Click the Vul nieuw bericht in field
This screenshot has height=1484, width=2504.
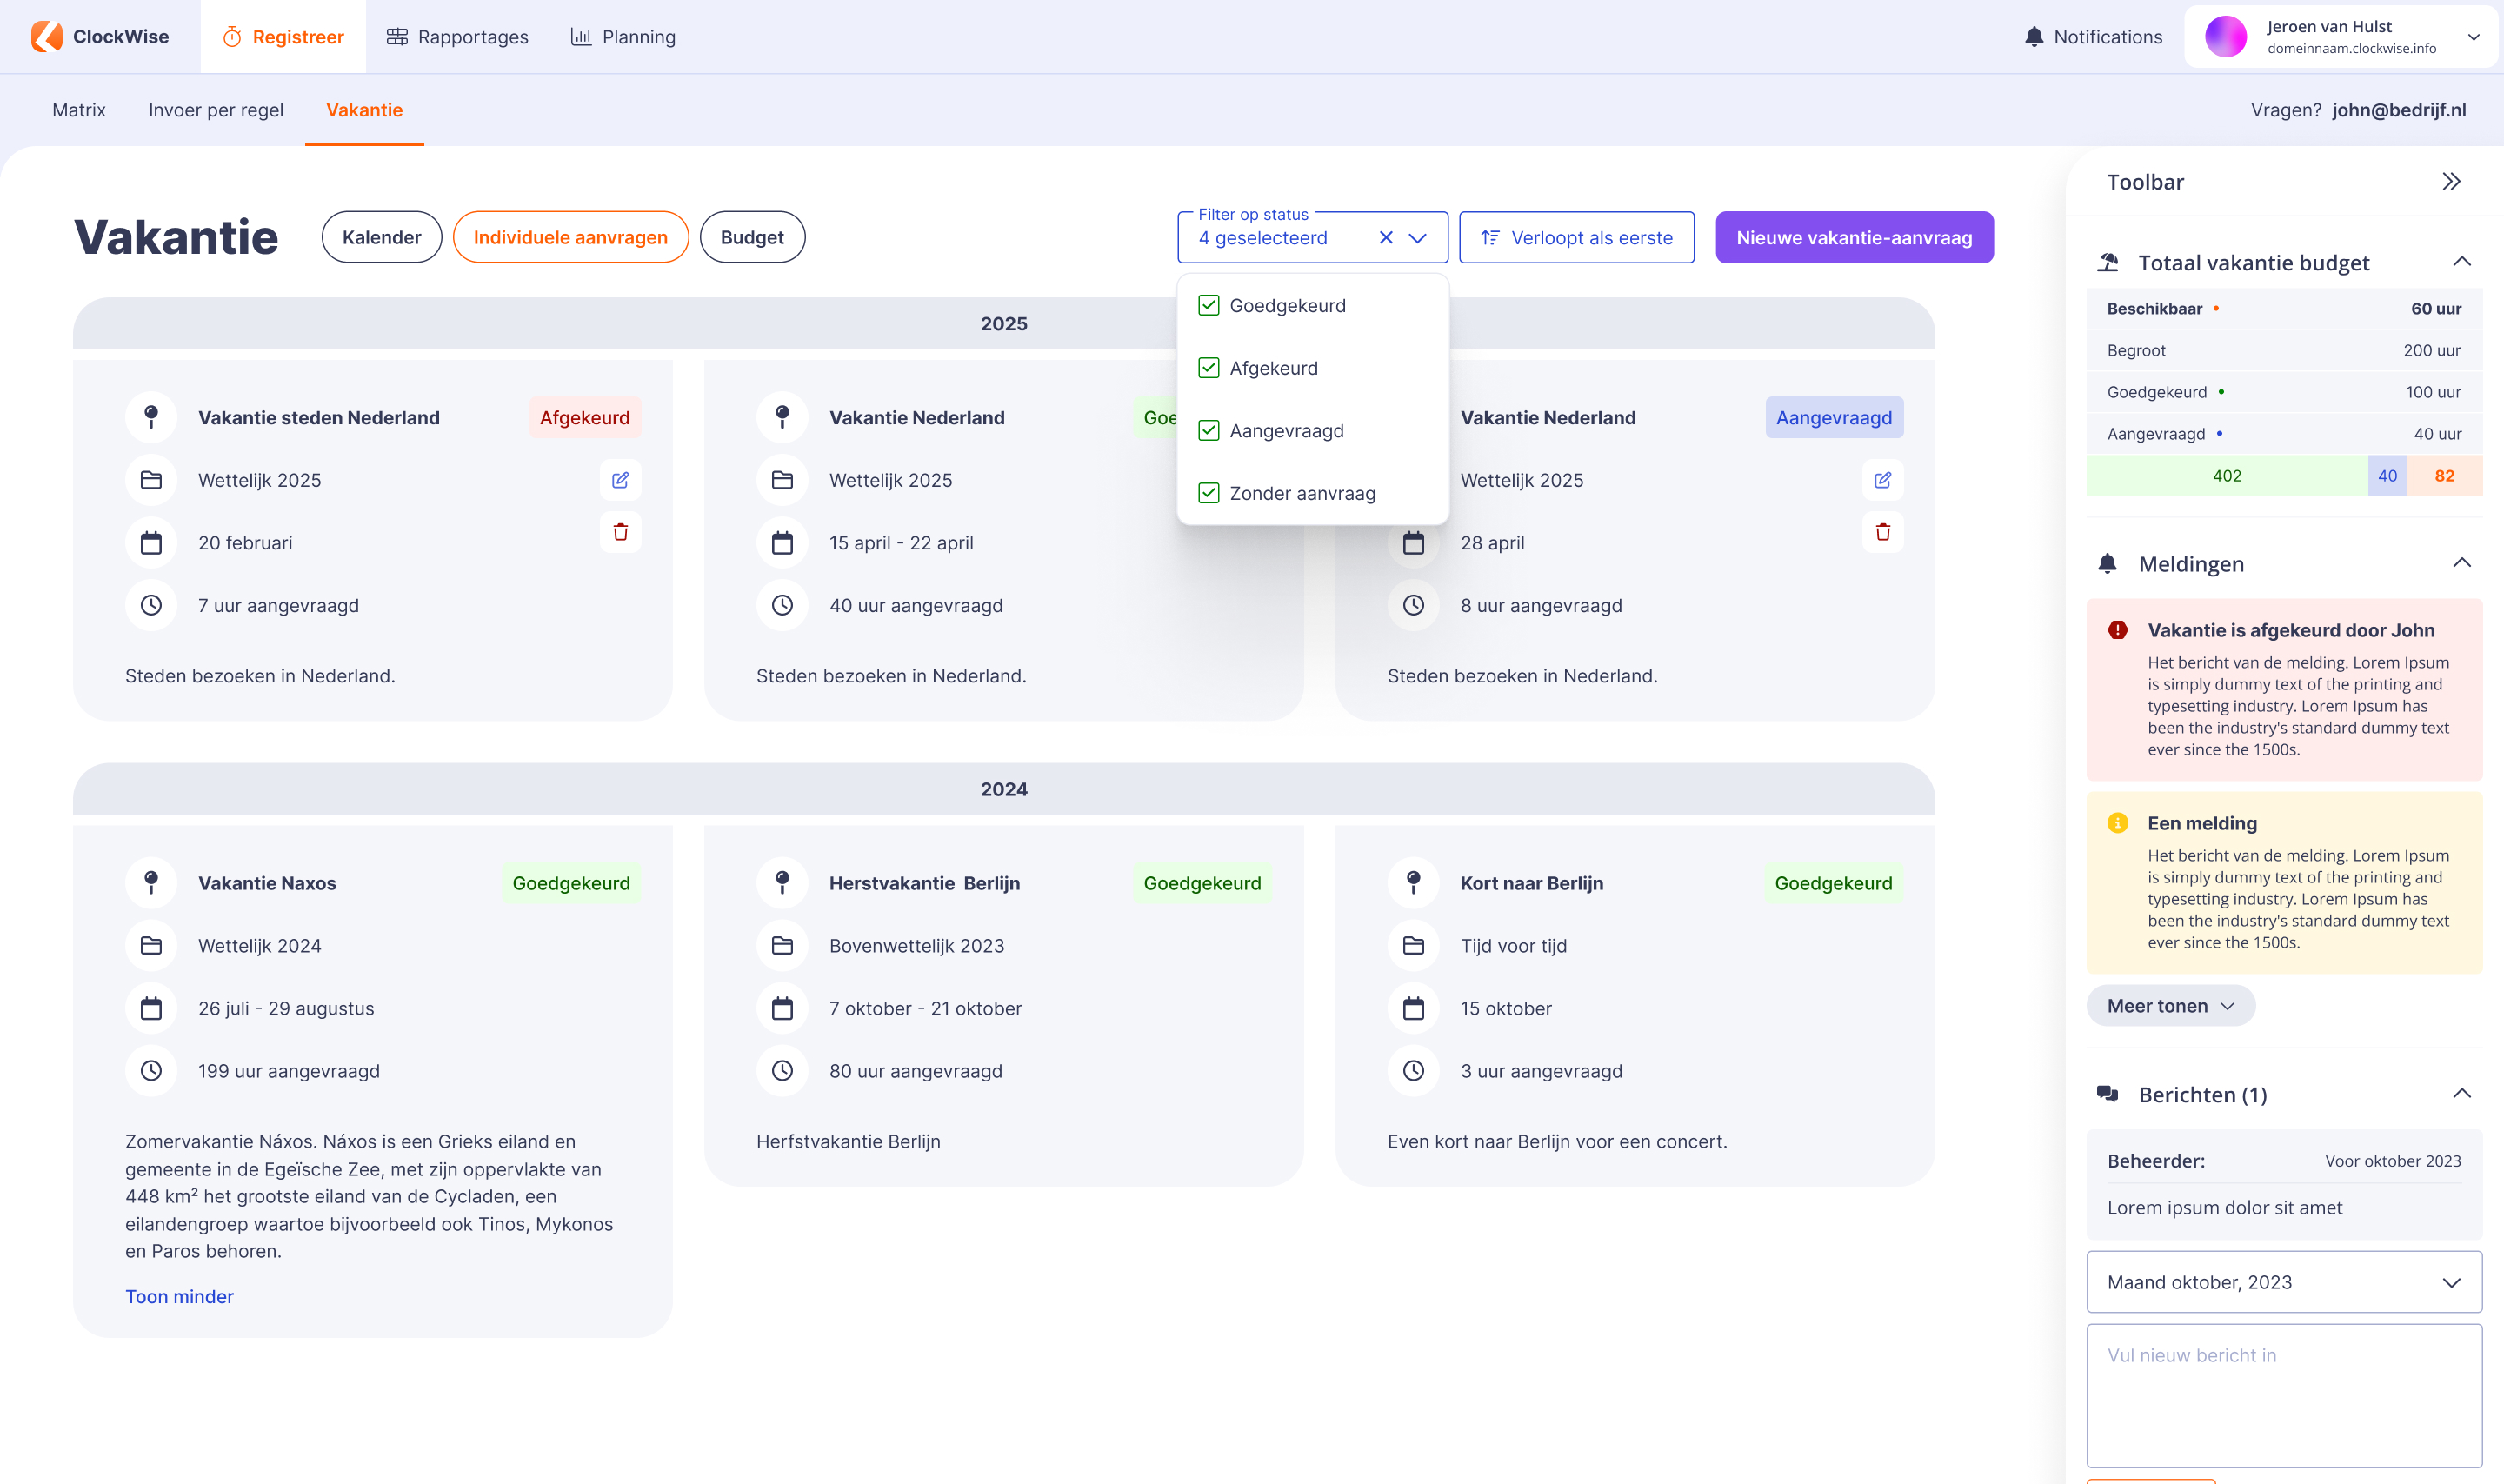pos(2283,1395)
